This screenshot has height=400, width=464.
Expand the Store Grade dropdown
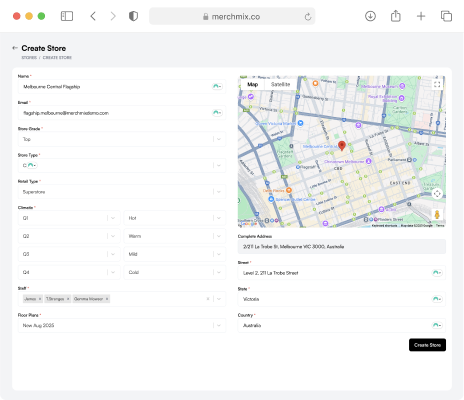[x=122, y=139]
